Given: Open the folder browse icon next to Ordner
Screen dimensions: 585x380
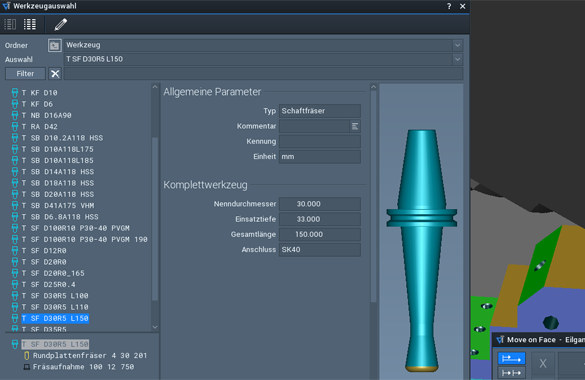Looking at the screenshot, I should point(54,45).
